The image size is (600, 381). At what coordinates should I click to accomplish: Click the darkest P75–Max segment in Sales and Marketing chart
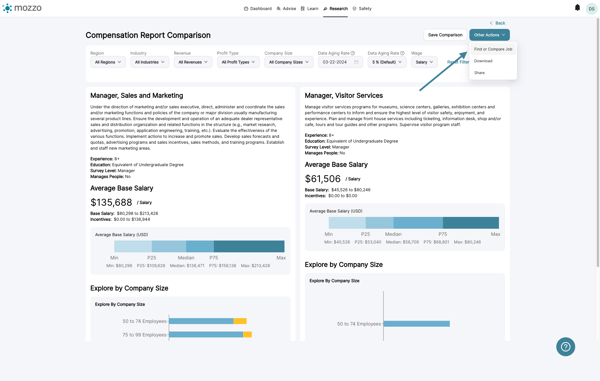[249, 246]
